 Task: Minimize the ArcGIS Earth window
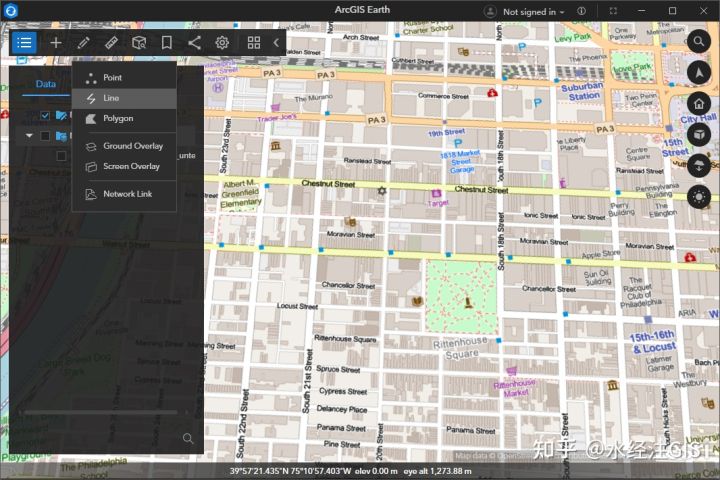(642, 11)
